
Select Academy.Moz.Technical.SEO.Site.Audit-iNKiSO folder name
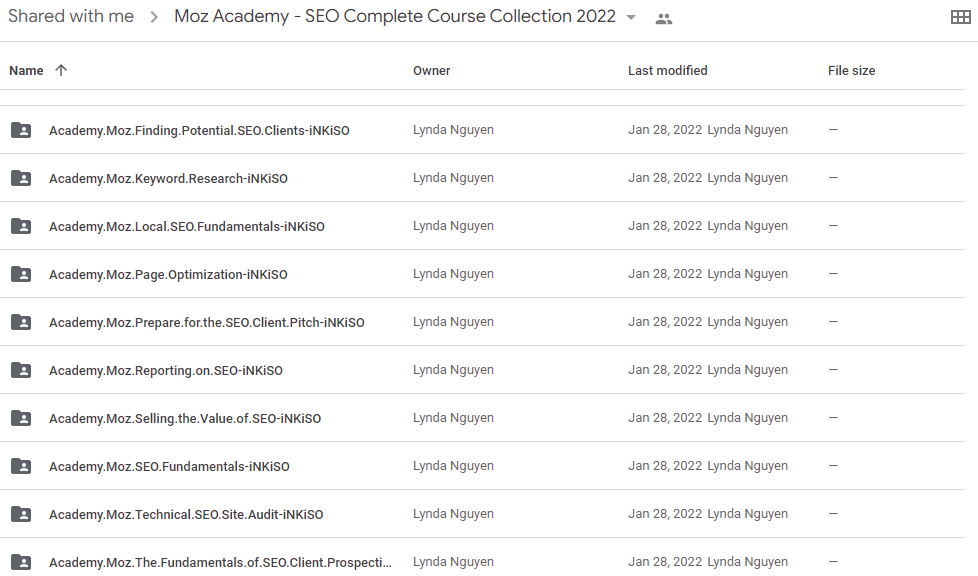tap(186, 515)
